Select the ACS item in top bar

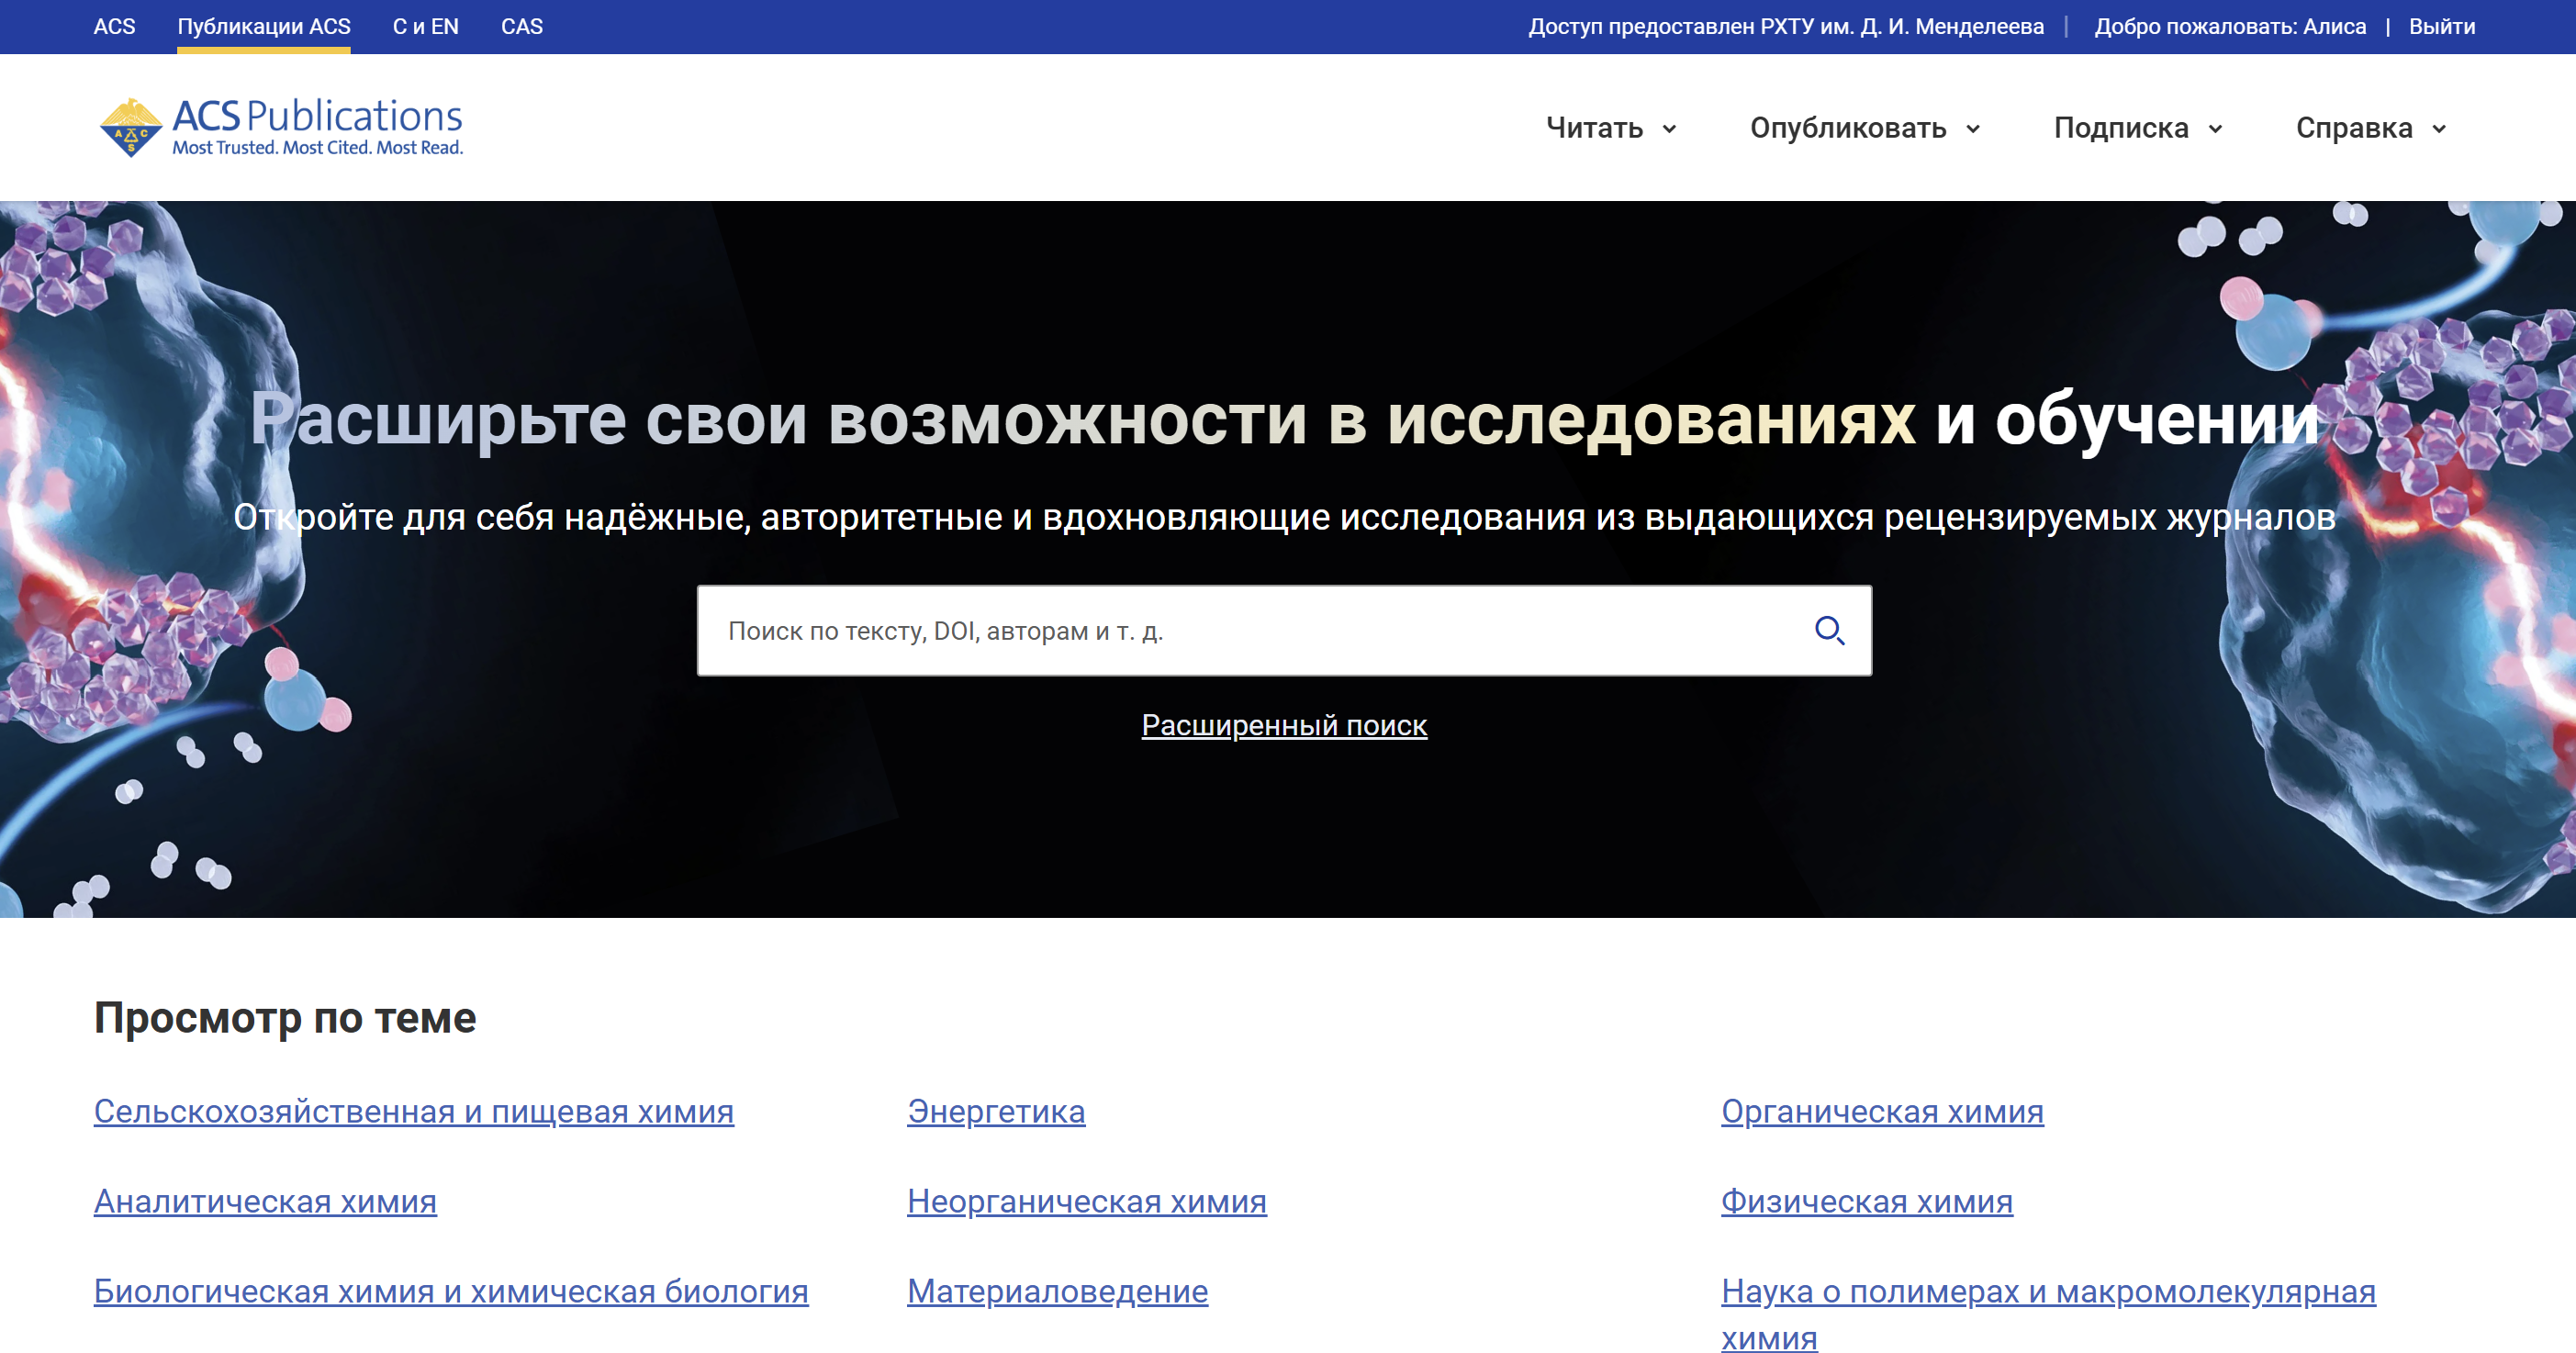[x=114, y=27]
